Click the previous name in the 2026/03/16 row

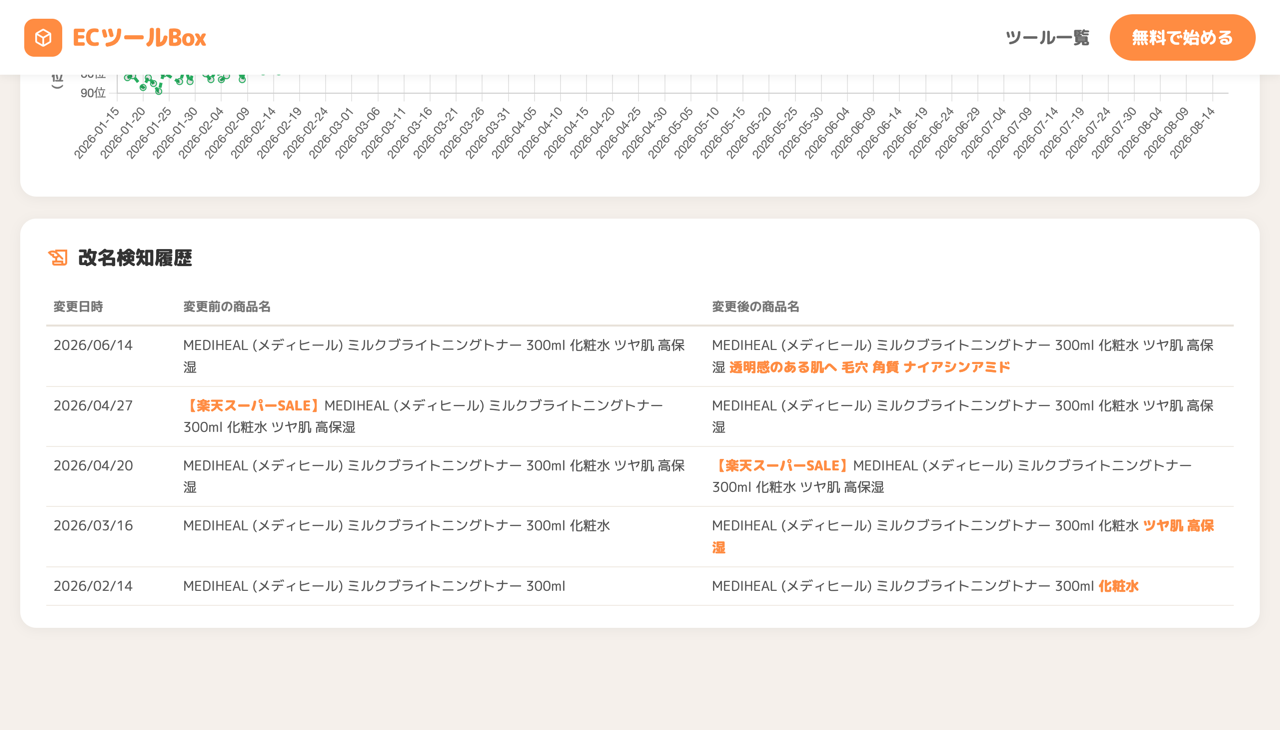(x=396, y=525)
